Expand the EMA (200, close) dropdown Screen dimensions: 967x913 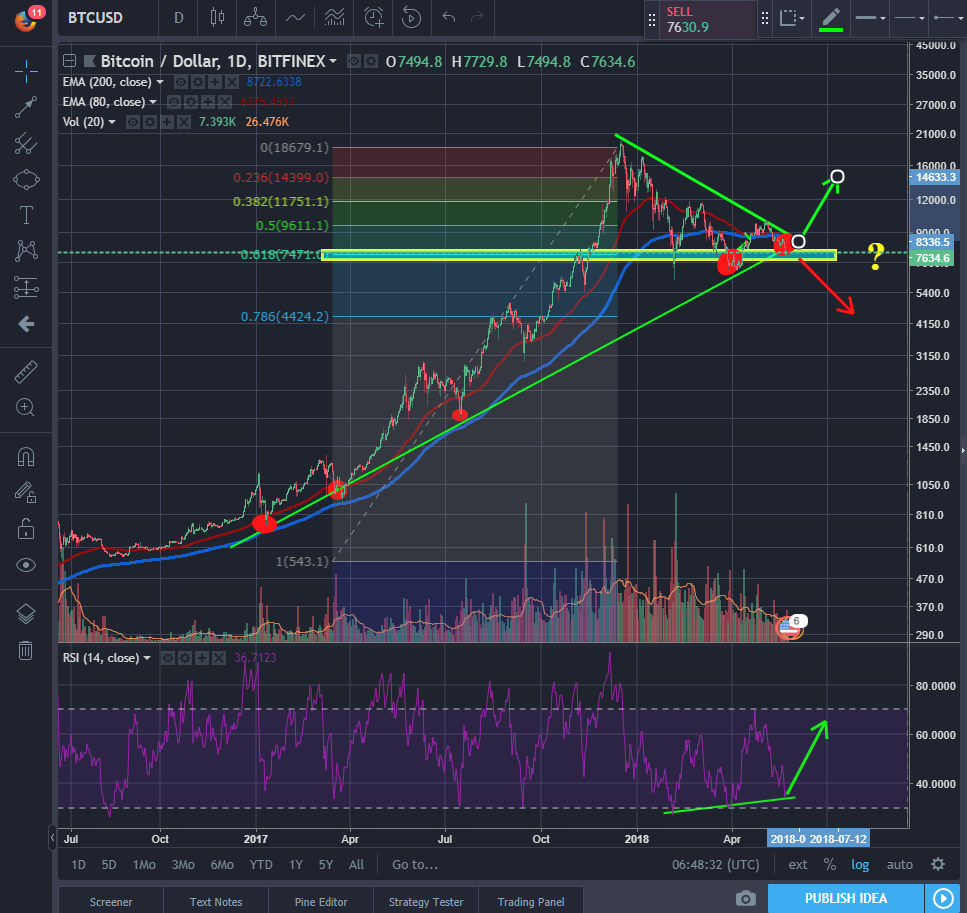[x=160, y=82]
